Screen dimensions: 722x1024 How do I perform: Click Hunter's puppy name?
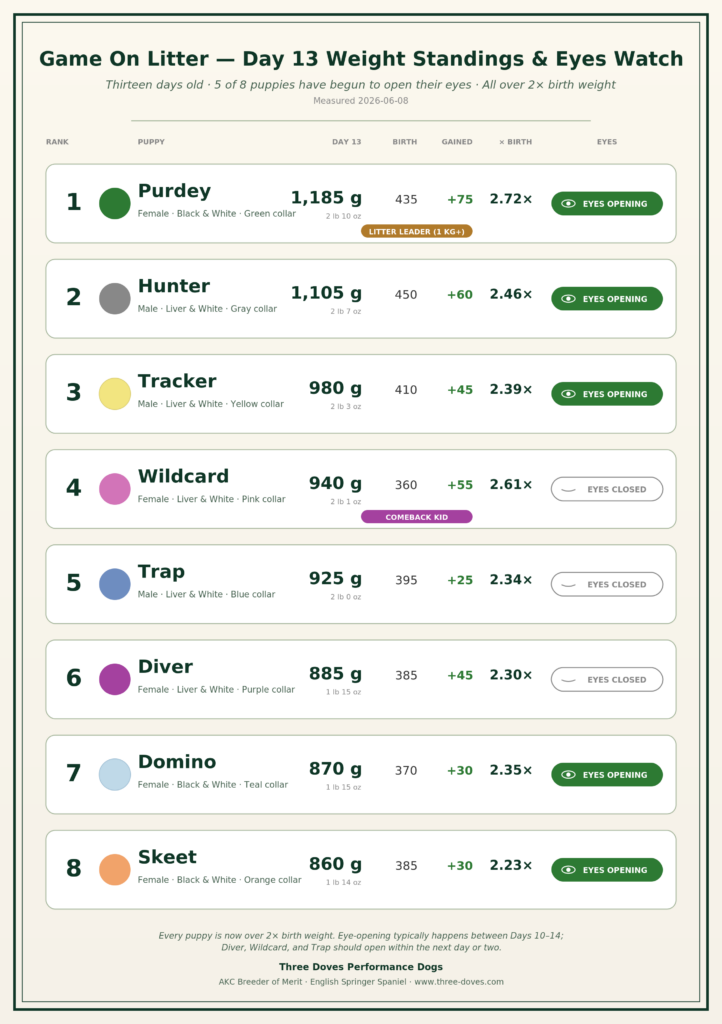tap(174, 286)
